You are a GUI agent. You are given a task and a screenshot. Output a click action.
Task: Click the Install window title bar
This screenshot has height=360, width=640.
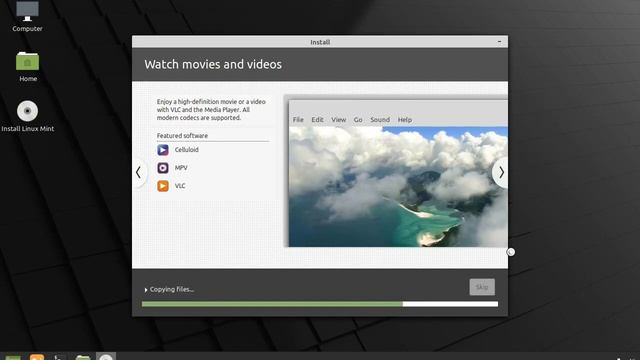pyautogui.click(x=320, y=42)
